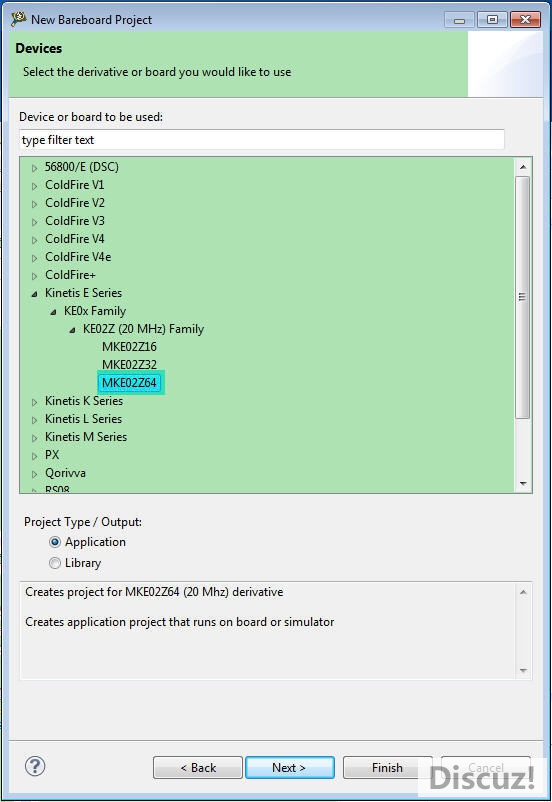This screenshot has height=802, width=552.
Task: Select the Kinetis M Series label
Action: click(86, 437)
